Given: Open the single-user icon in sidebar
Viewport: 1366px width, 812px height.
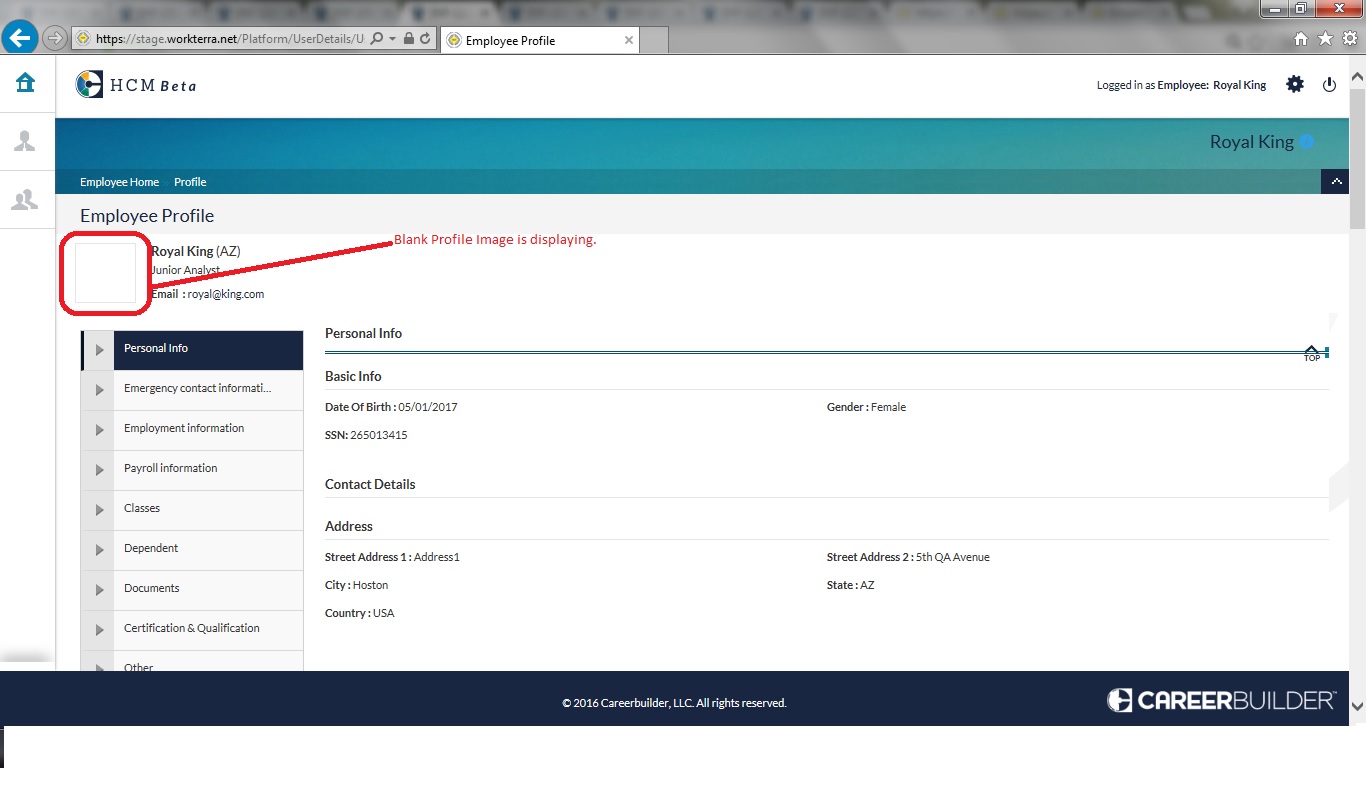Looking at the screenshot, I should pos(25,141).
